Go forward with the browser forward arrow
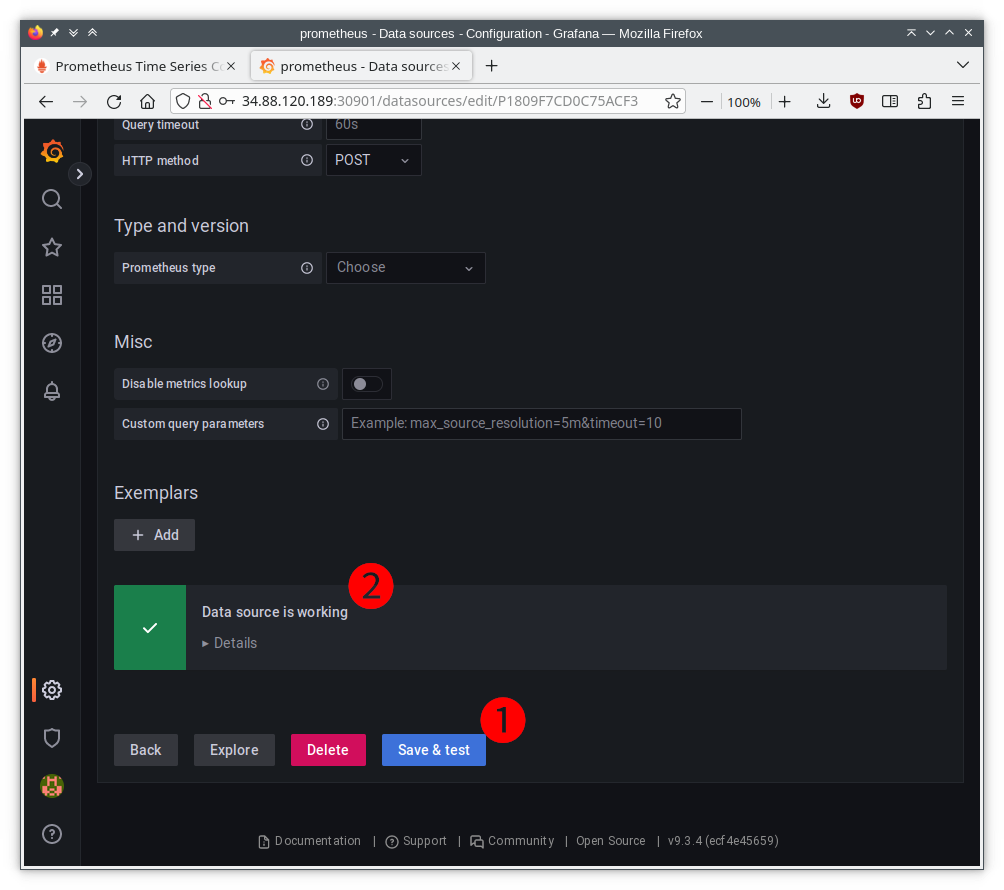This screenshot has height=890, width=1004. 80,101
